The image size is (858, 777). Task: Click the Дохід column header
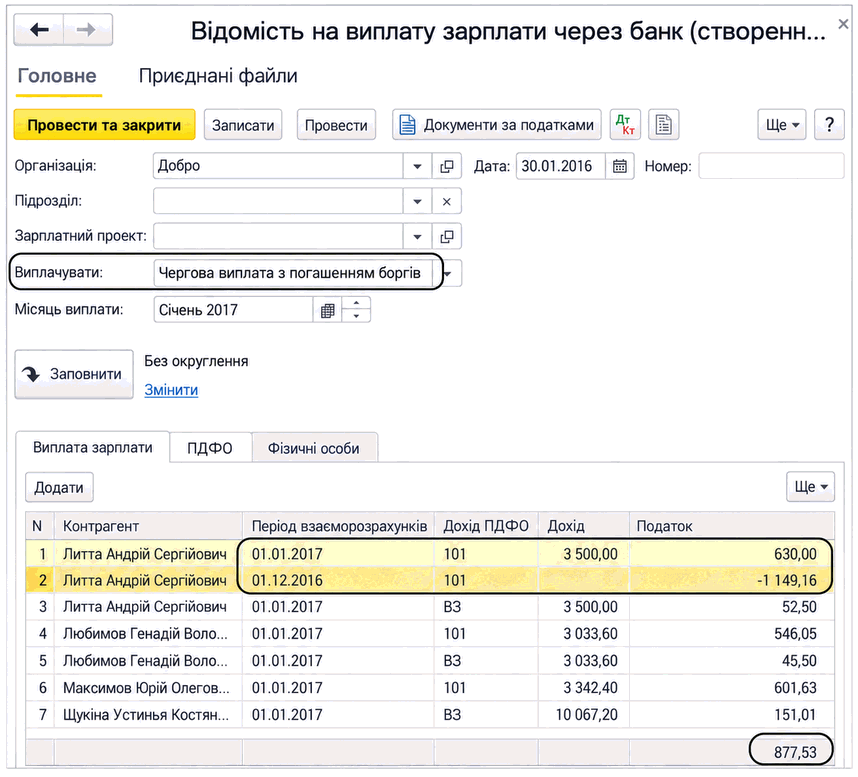coord(584,526)
